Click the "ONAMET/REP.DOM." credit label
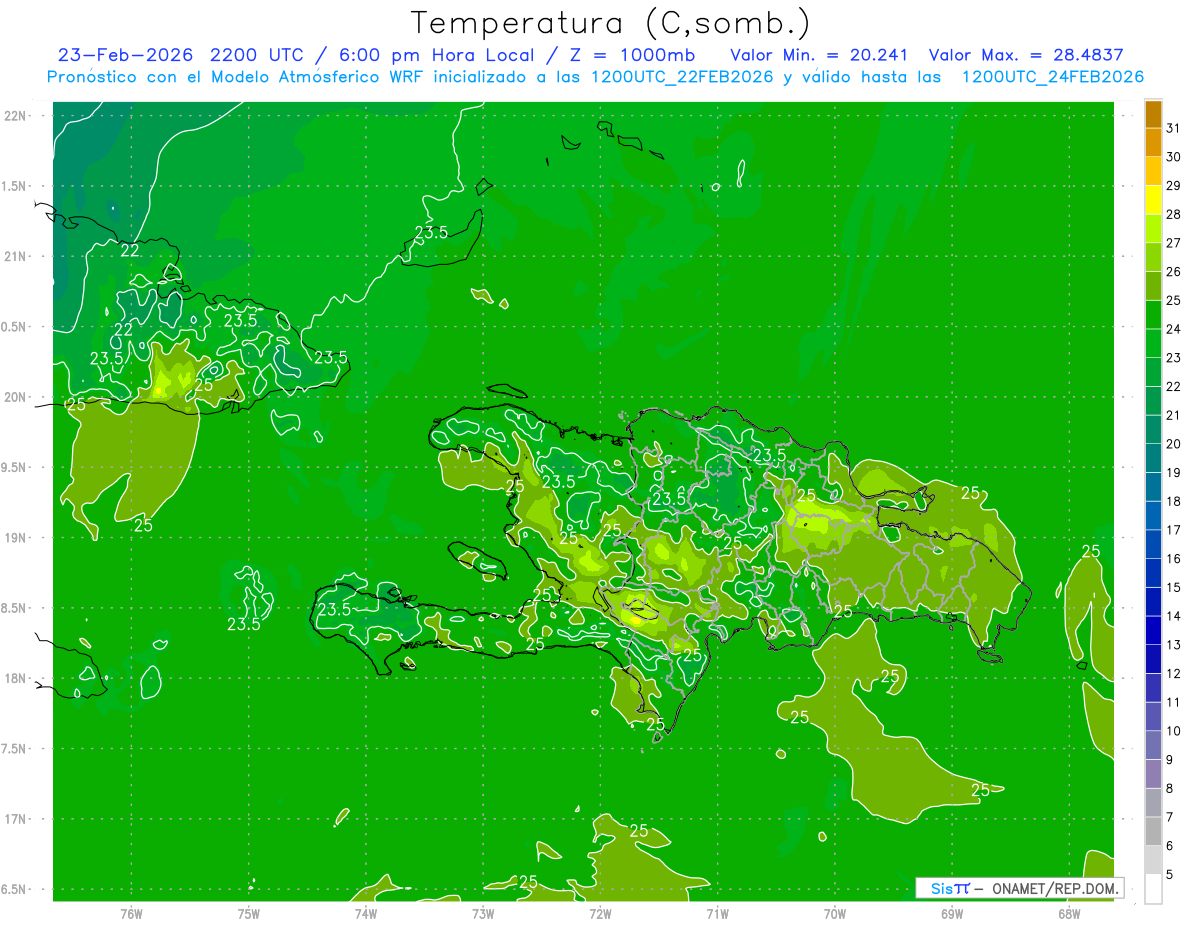 (x=1055, y=888)
